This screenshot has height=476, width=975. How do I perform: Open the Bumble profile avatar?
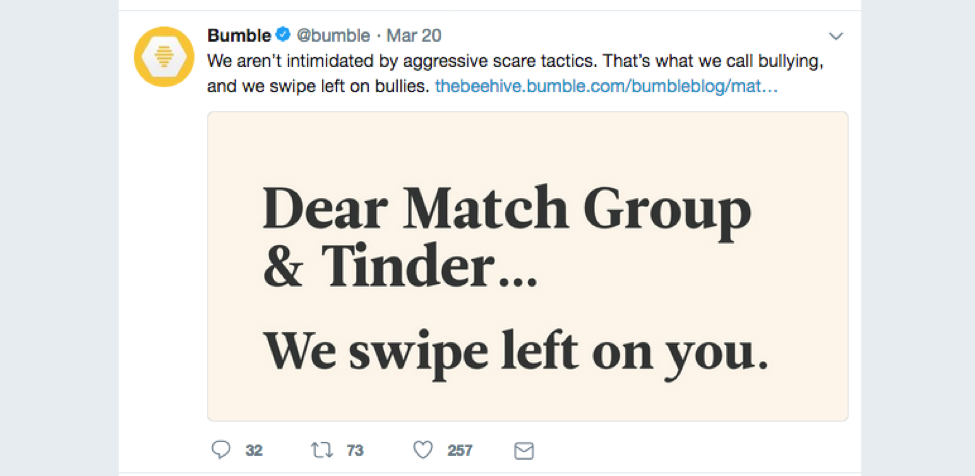click(x=163, y=57)
